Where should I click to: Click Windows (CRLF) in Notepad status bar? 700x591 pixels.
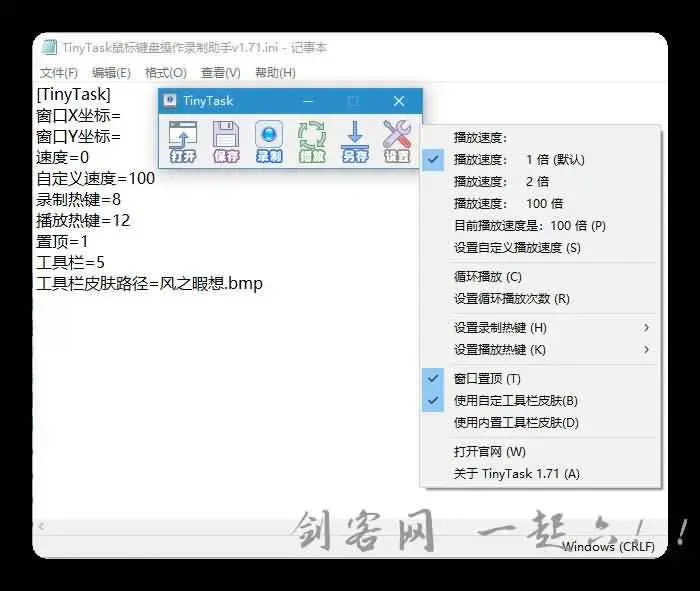[x=608, y=546]
